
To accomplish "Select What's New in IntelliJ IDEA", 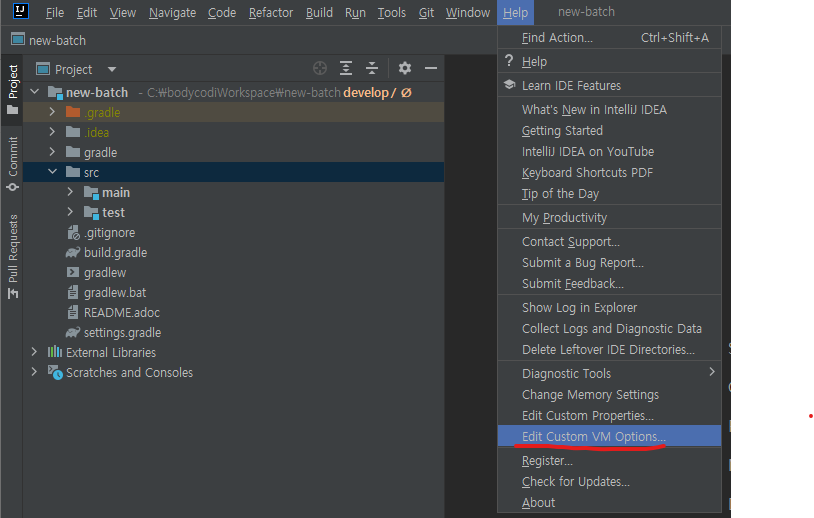I will pos(609,110).
